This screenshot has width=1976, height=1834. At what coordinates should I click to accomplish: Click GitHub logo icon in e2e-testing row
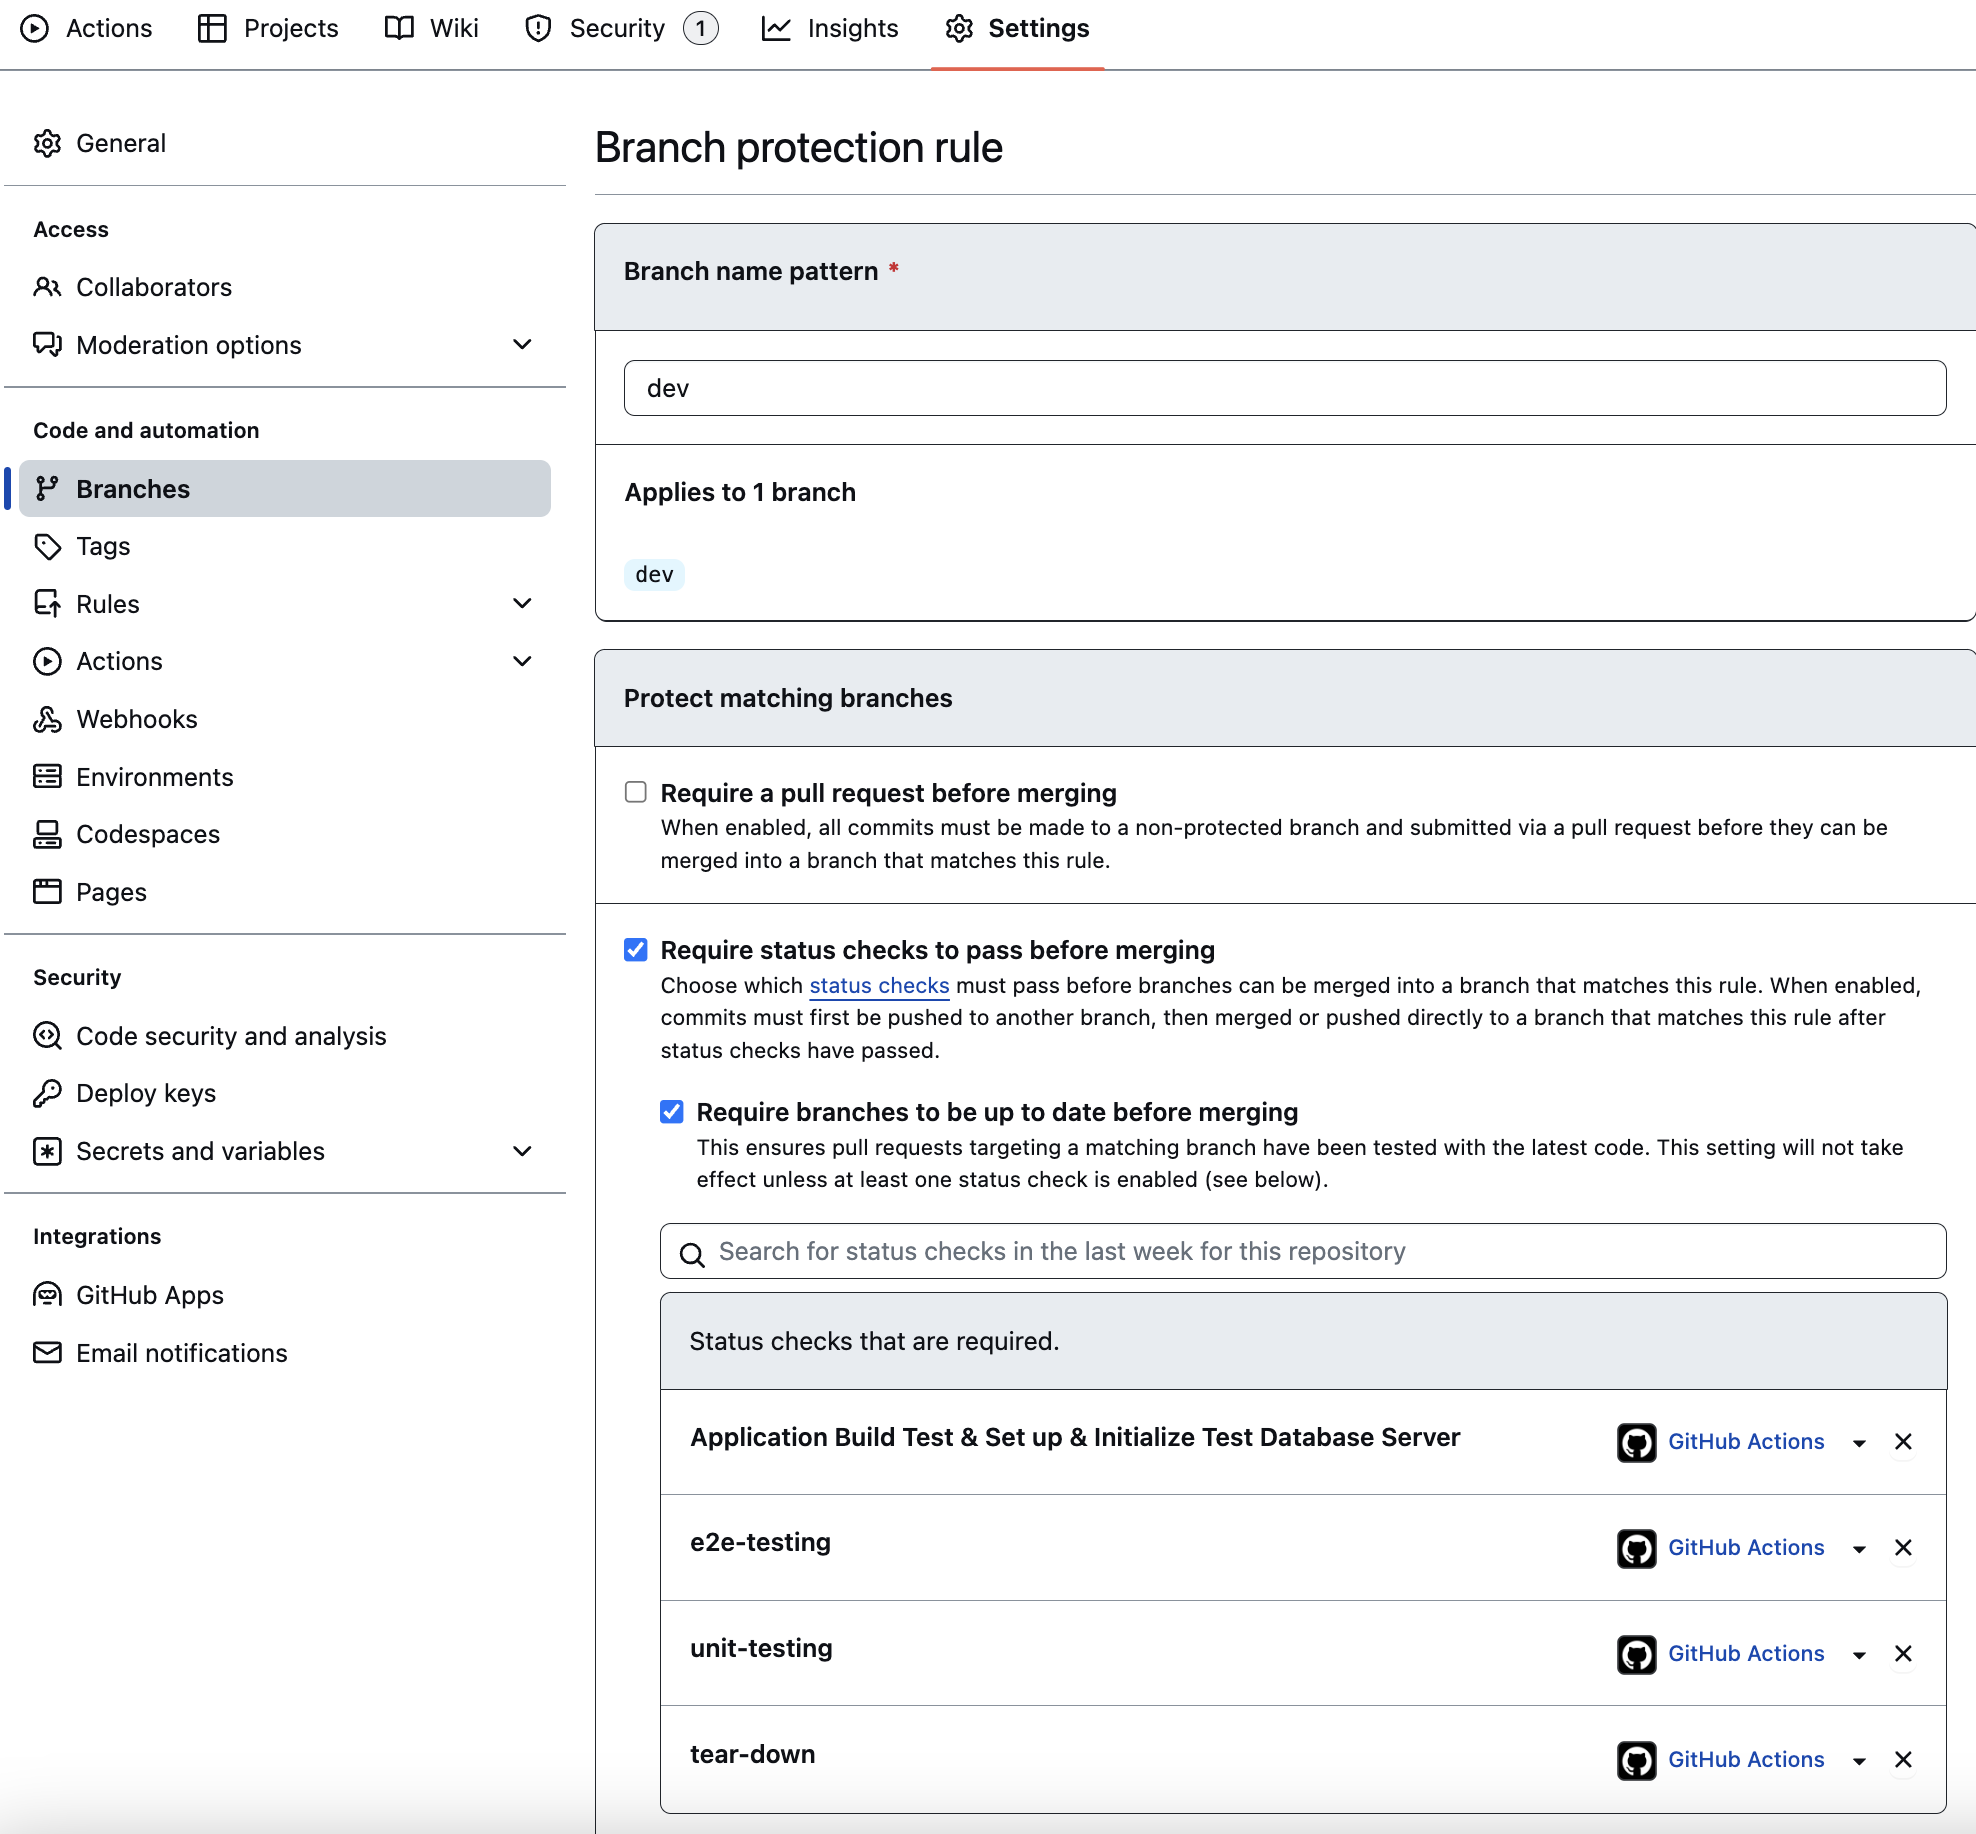(x=1636, y=1548)
